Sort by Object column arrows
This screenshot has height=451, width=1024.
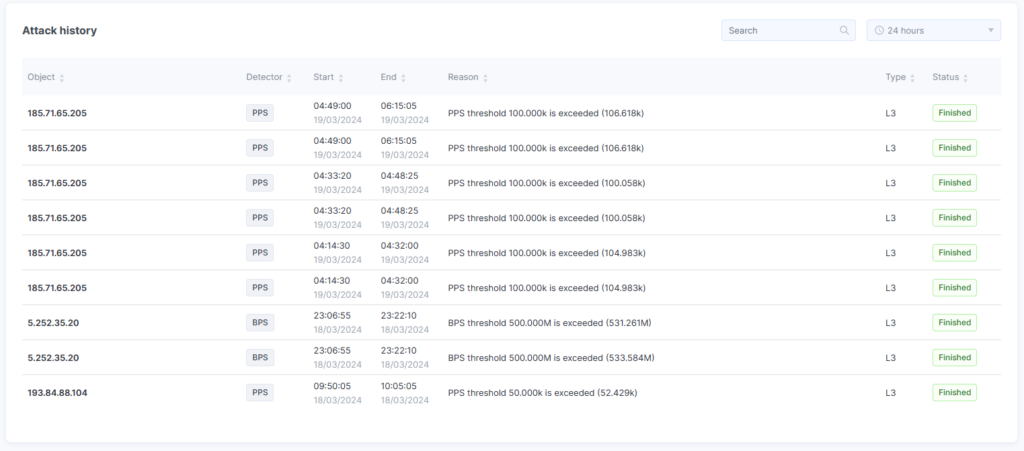pyautogui.click(x=62, y=78)
